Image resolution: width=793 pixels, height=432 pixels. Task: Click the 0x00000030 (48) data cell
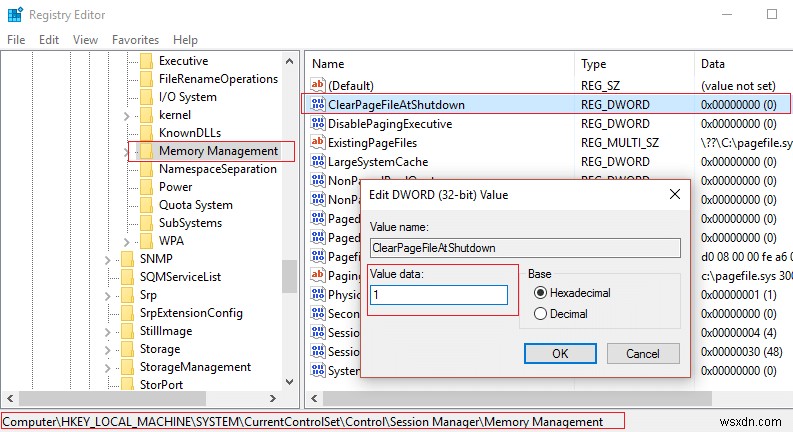click(x=741, y=352)
